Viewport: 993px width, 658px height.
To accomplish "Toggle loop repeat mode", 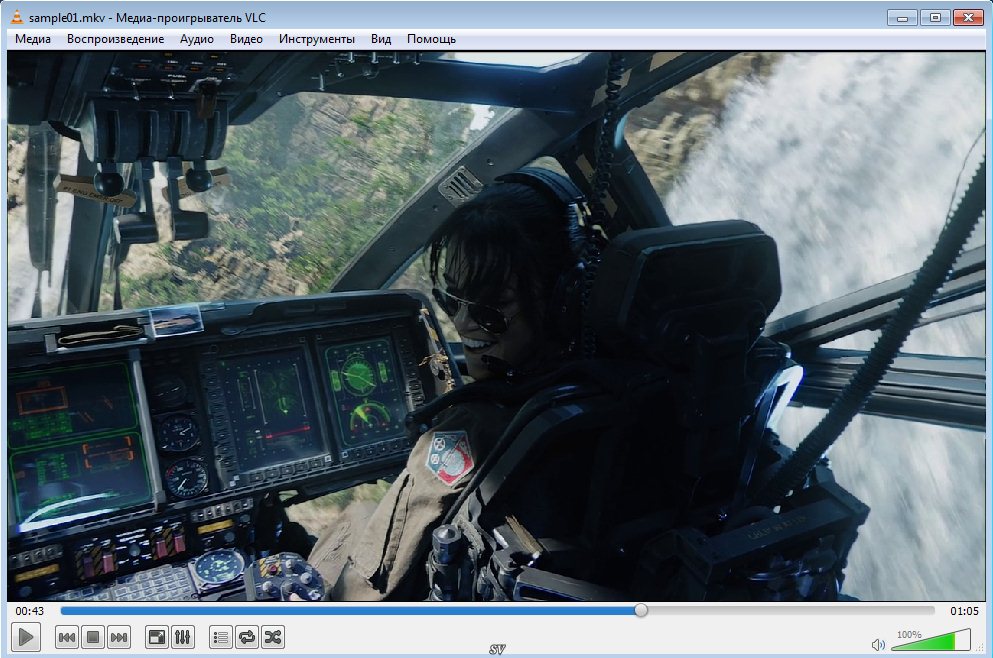I will 247,637.
